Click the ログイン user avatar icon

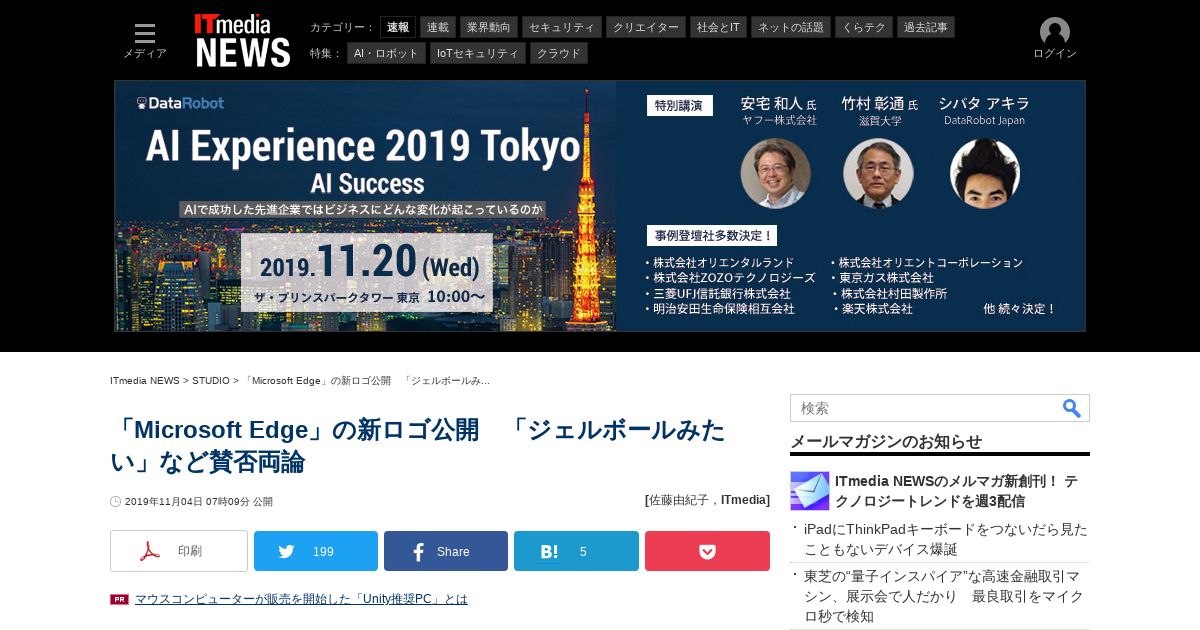pyautogui.click(x=1055, y=32)
